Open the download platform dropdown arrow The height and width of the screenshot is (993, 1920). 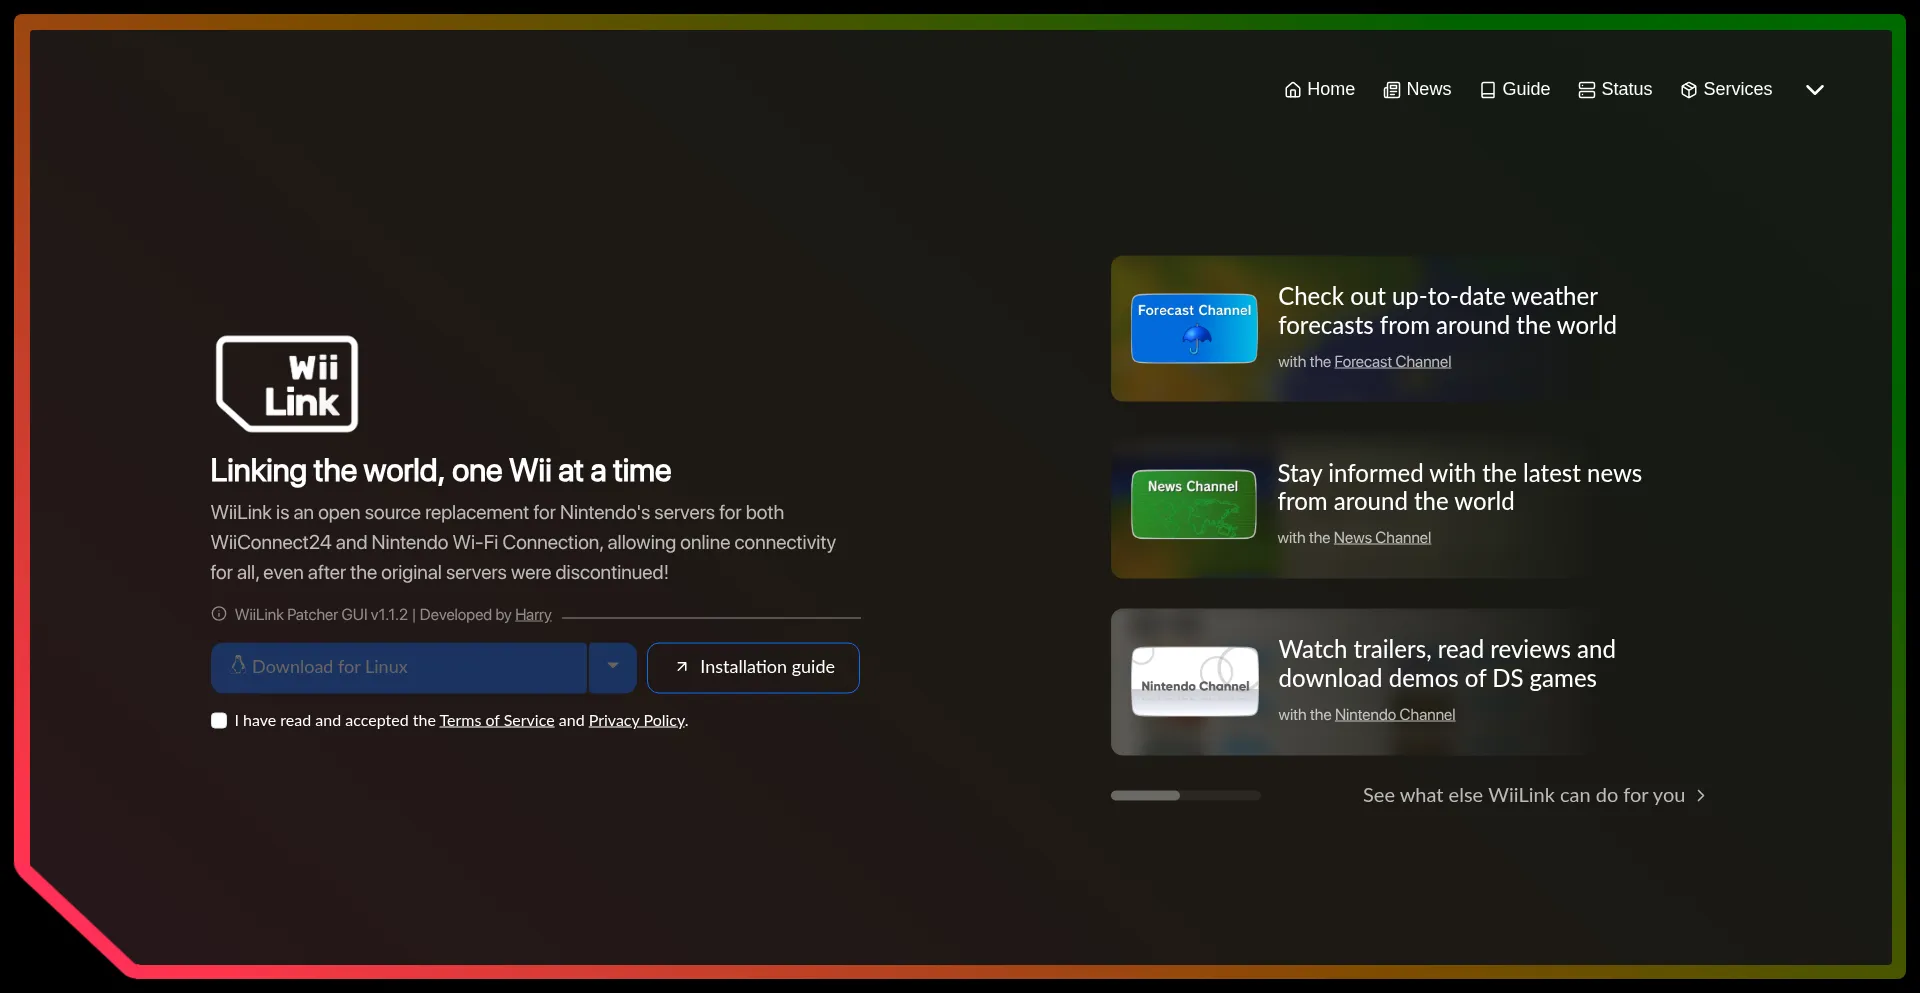tap(613, 667)
